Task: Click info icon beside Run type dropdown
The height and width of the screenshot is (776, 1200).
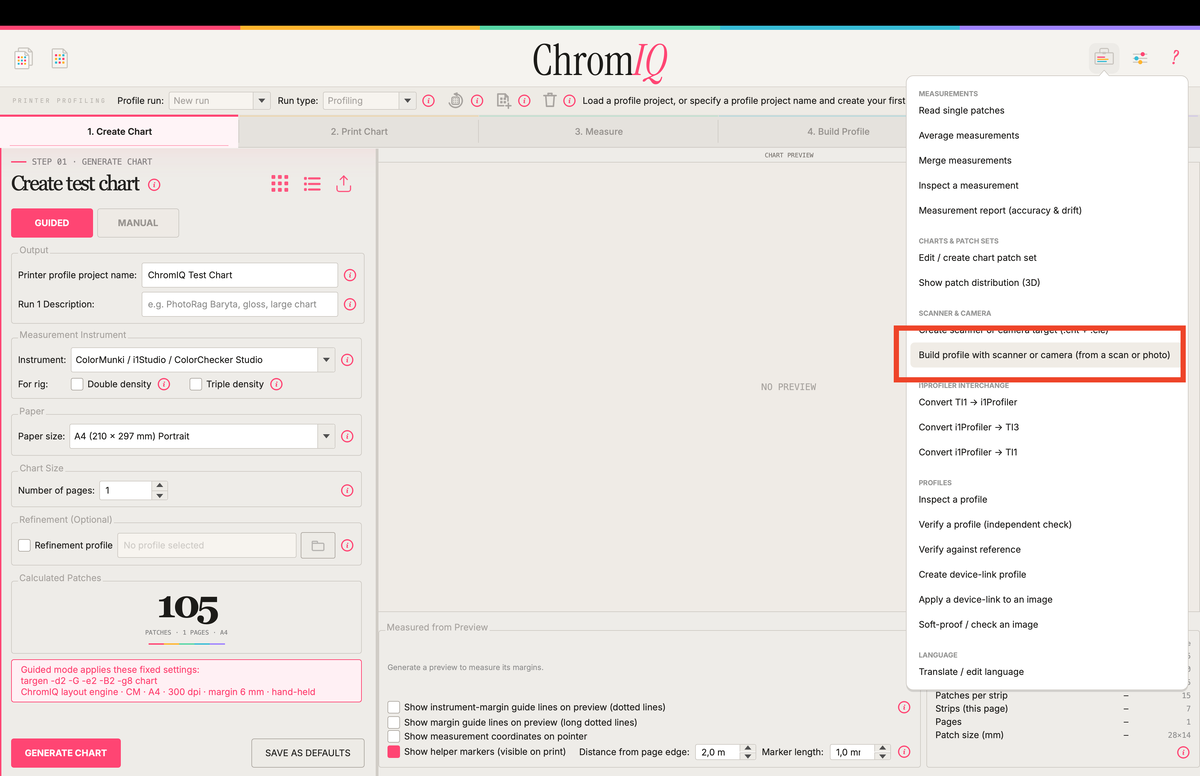Action: [x=429, y=101]
